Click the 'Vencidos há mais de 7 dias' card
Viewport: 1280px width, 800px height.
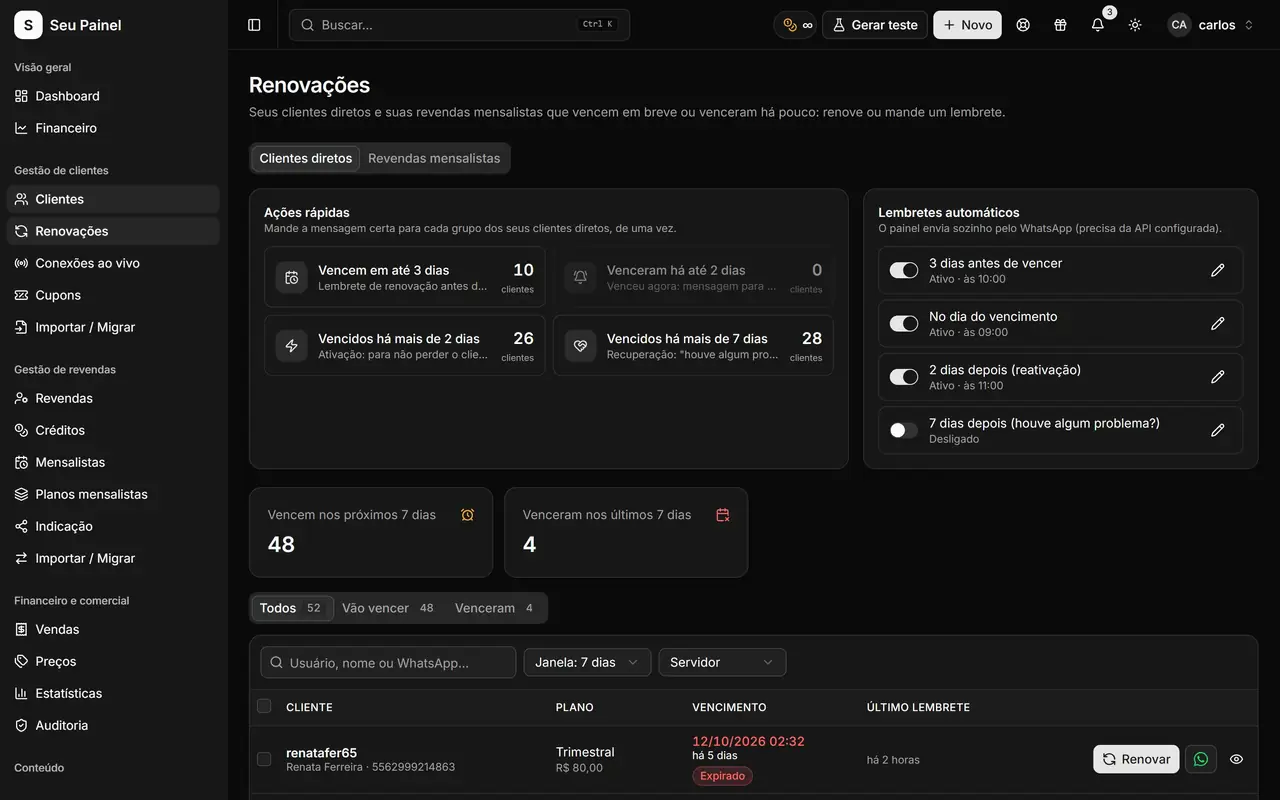pyautogui.click(x=693, y=345)
